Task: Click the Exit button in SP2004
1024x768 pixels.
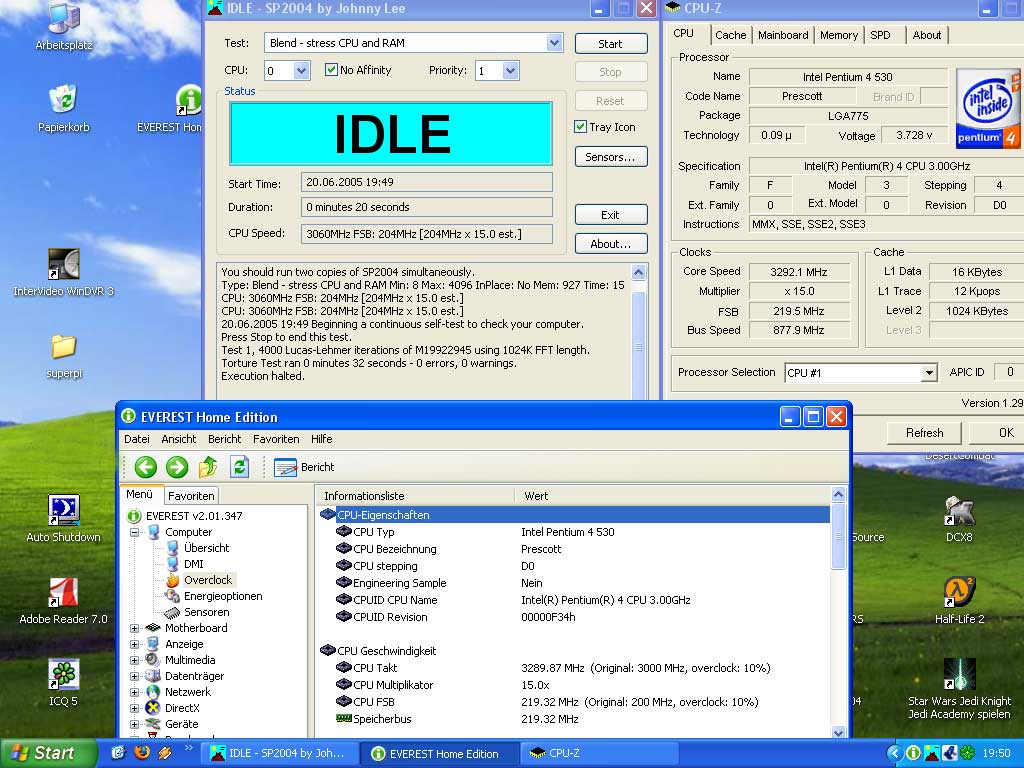Action: 611,215
